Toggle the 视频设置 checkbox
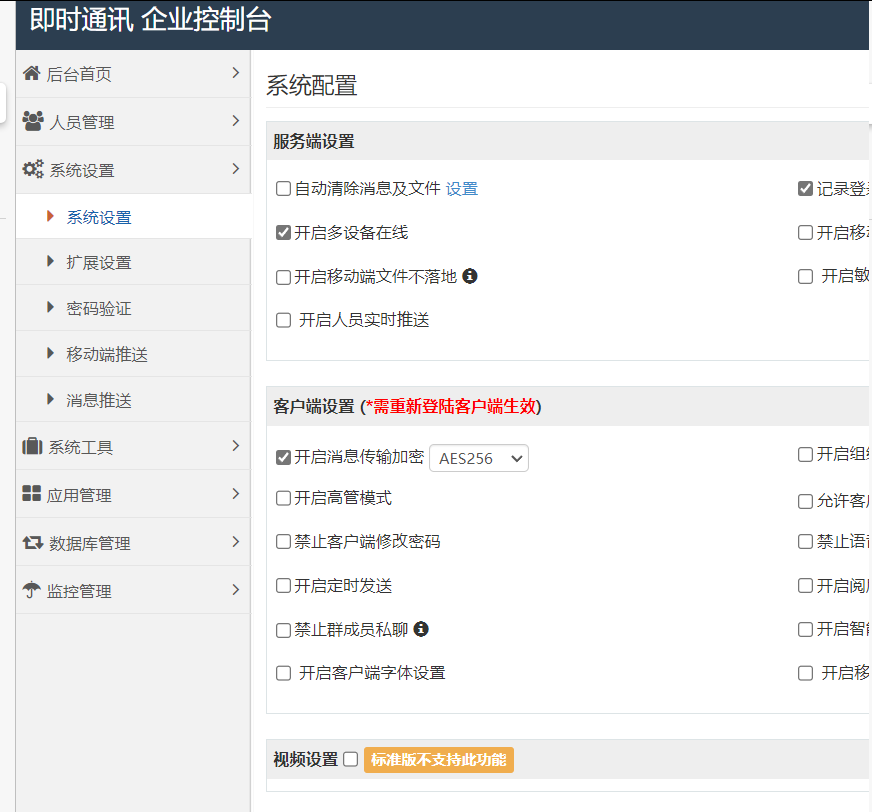The image size is (872, 812). coord(350,759)
